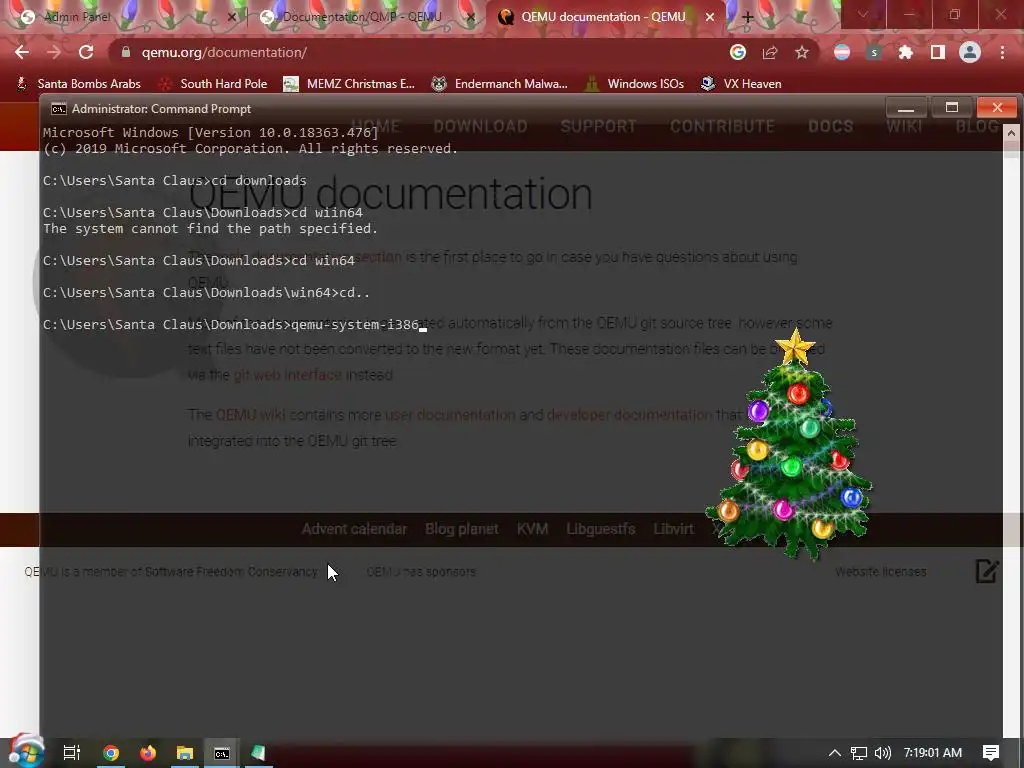Image resolution: width=1024 pixels, height=768 pixels.
Task: Open a new tab with plus button
Action: [748, 18]
